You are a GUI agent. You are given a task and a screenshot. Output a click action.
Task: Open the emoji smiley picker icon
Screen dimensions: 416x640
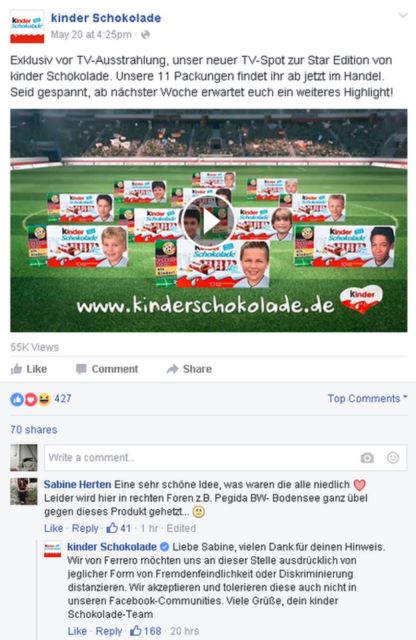coord(393,458)
